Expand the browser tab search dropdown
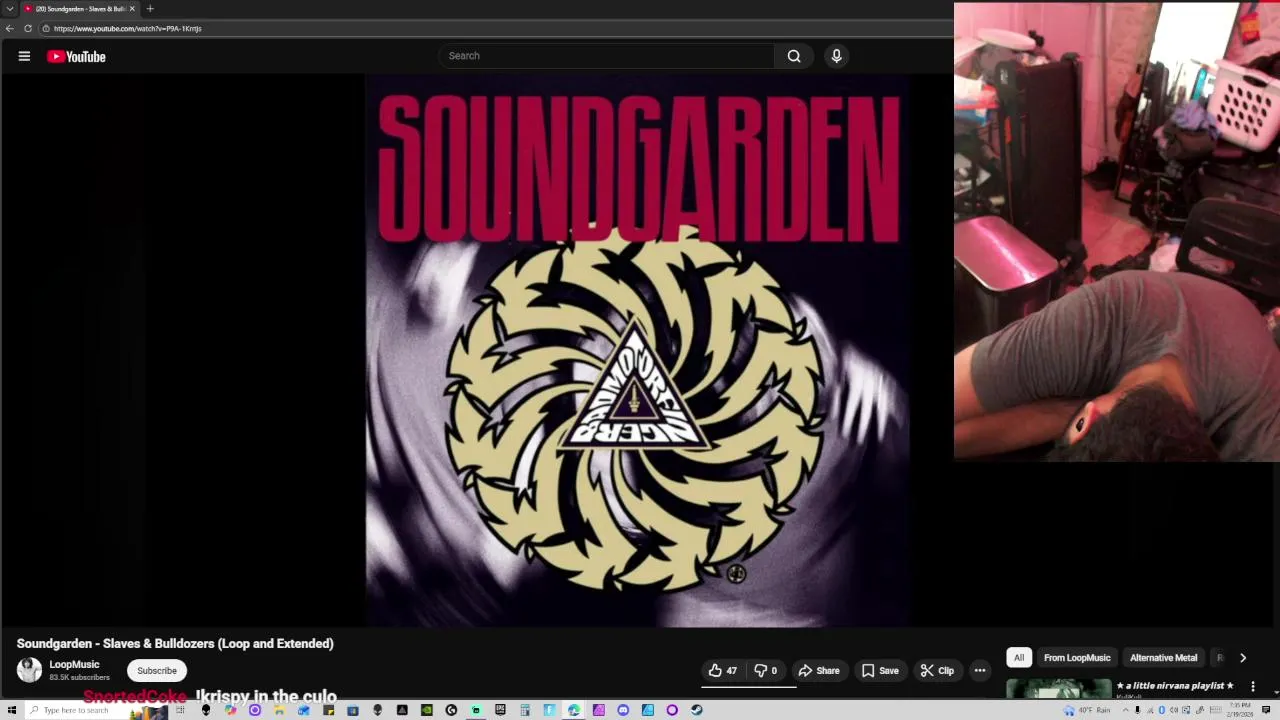 (10, 9)
